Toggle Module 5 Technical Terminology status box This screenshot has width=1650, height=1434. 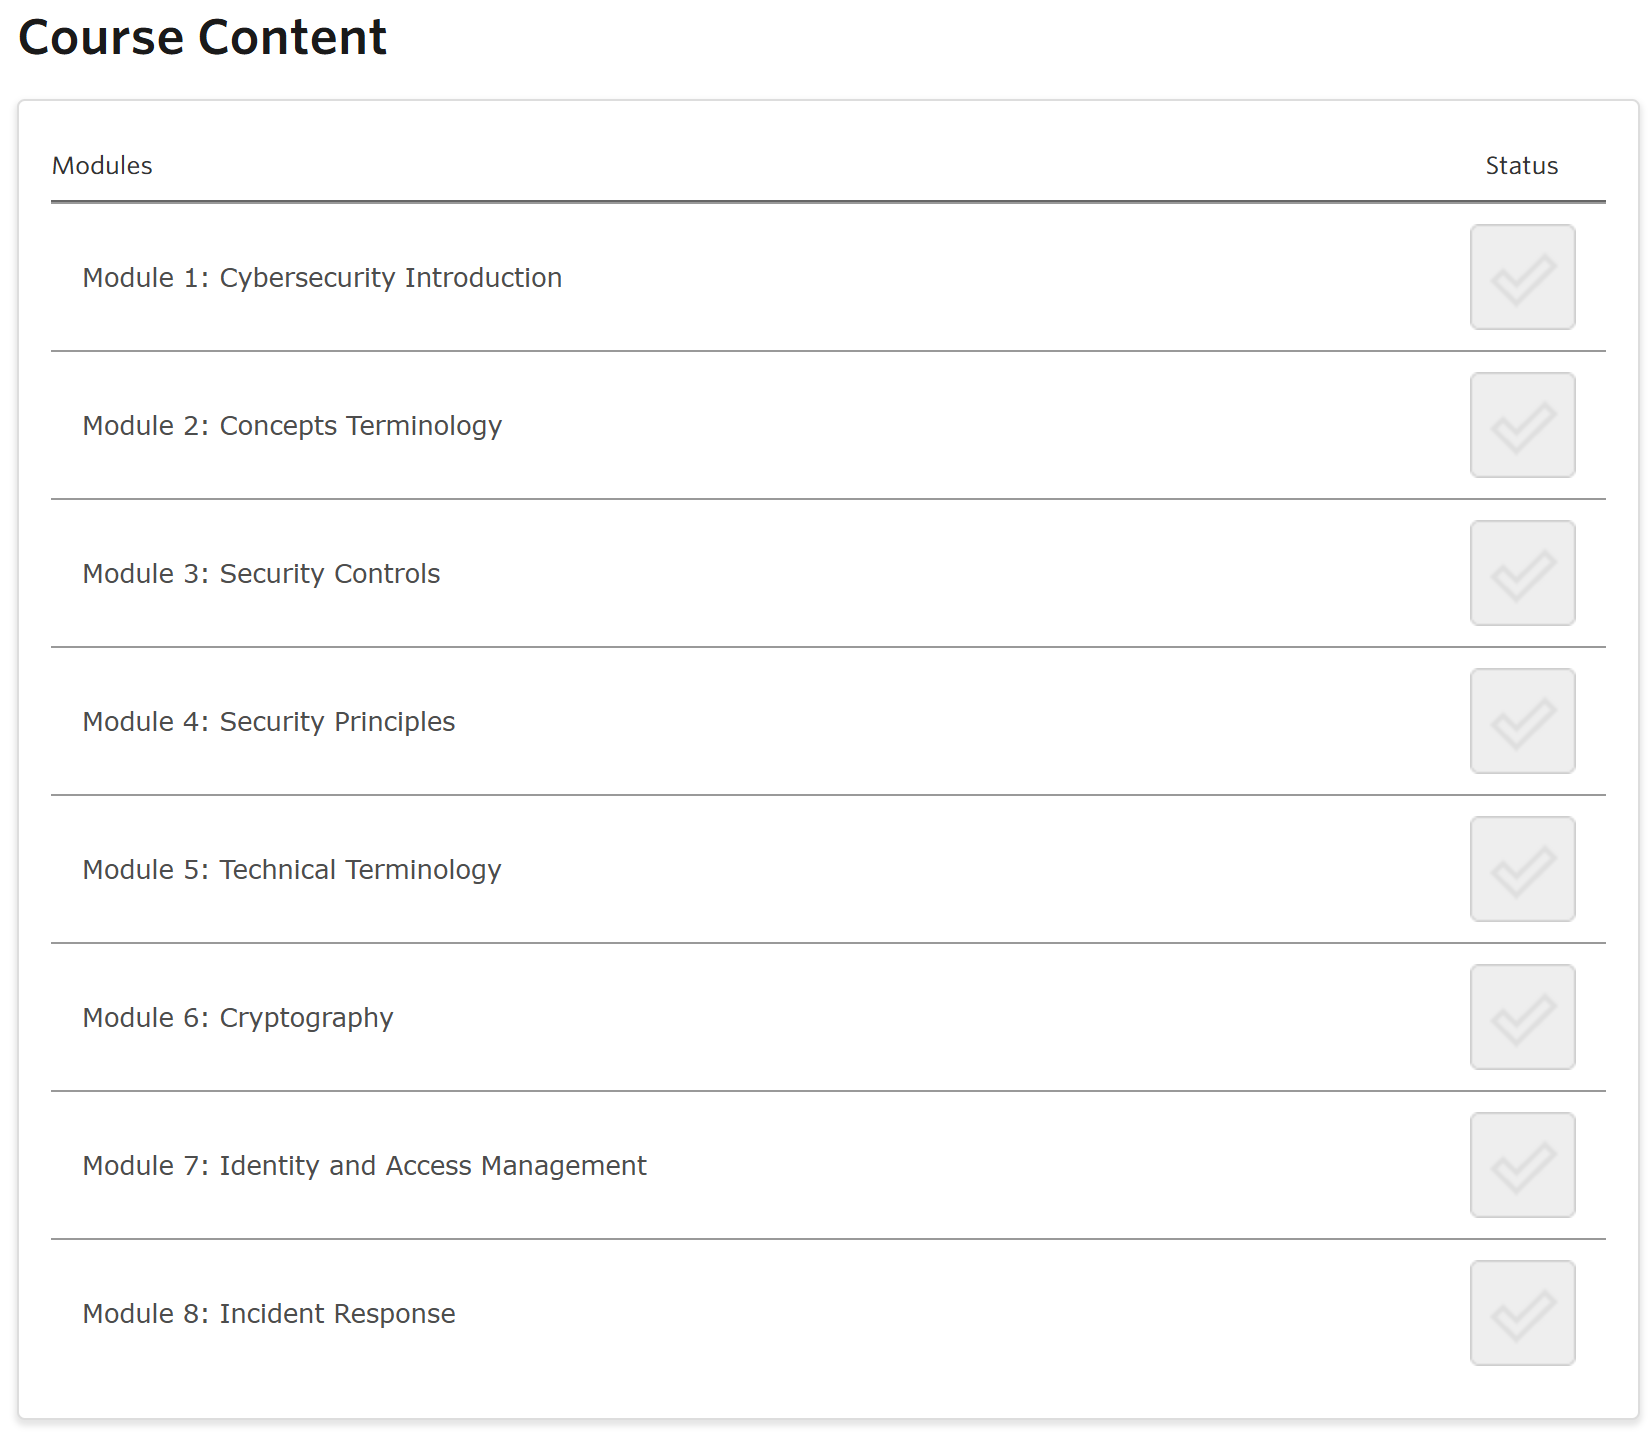pyautogui.click(x=1522, y=869)
